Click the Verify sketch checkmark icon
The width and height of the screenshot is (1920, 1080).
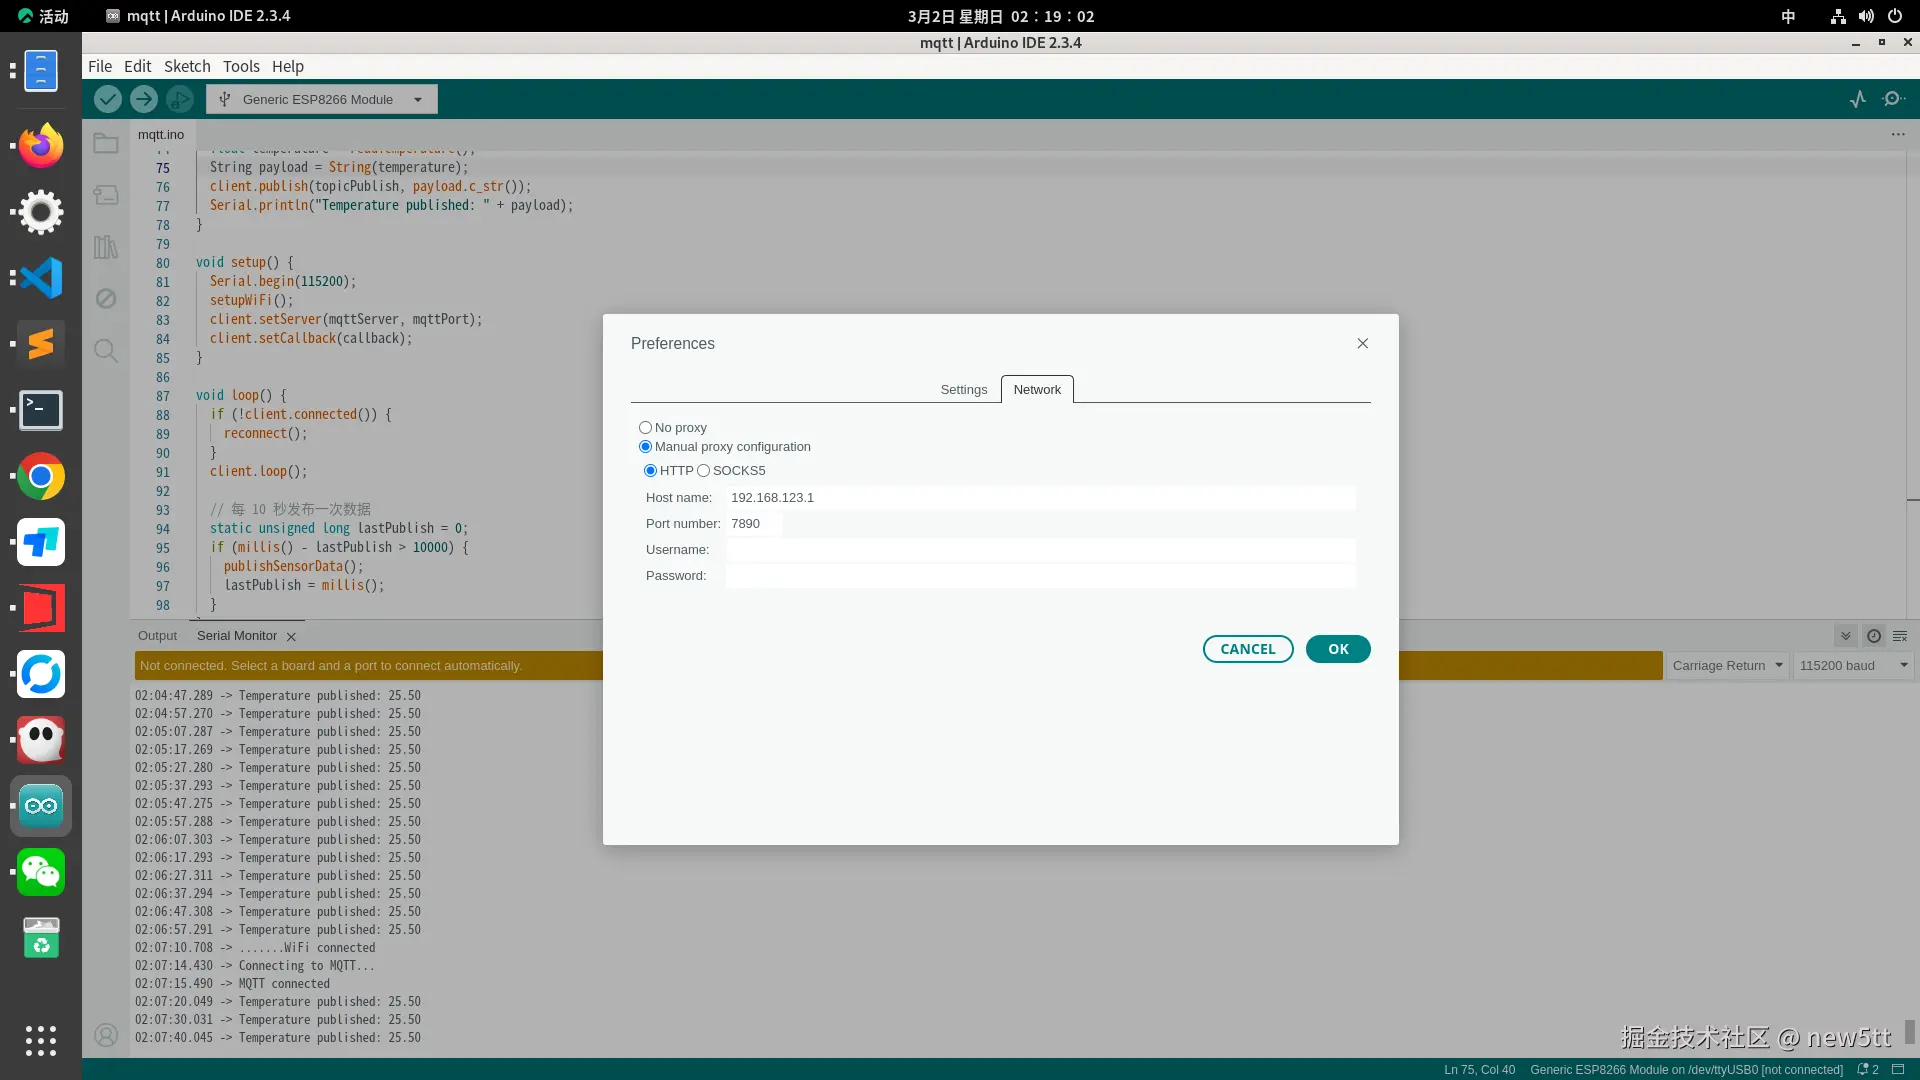[x=108, y=99]
